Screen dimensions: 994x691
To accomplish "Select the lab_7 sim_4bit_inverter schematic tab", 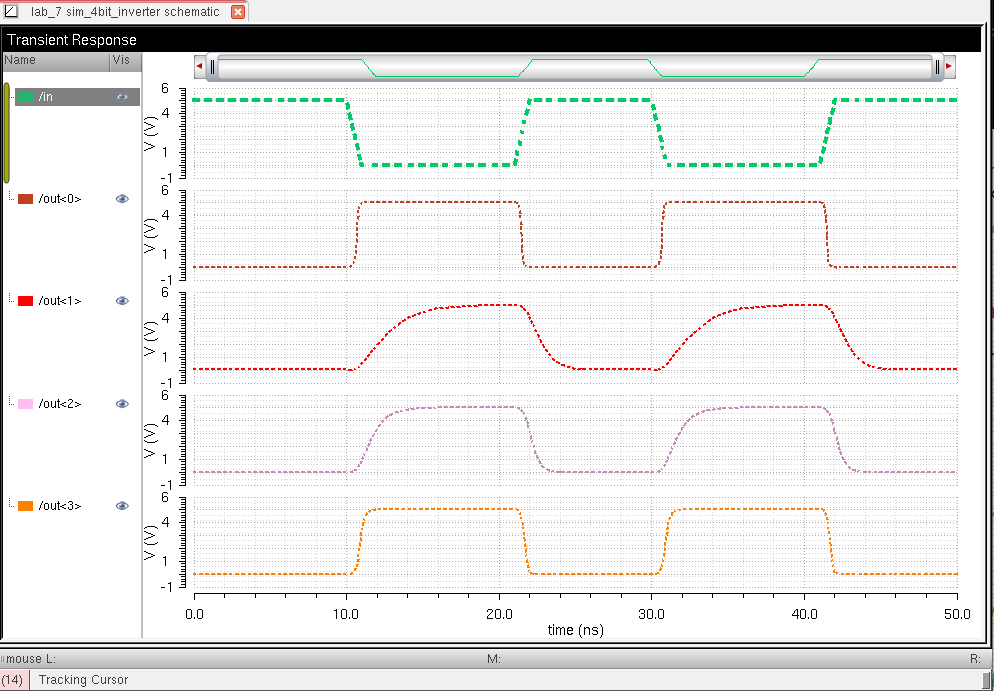I will [x=124, y=11].
